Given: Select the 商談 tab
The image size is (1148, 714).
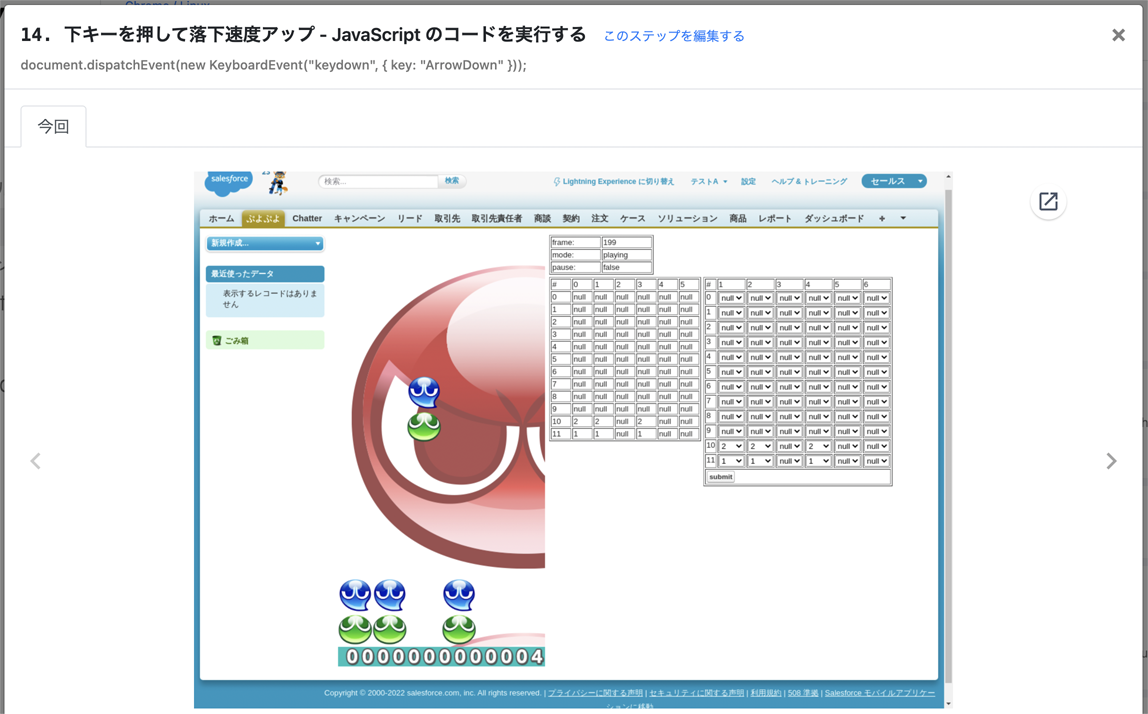Looking at the screenshot, I should tap(543, 218).
